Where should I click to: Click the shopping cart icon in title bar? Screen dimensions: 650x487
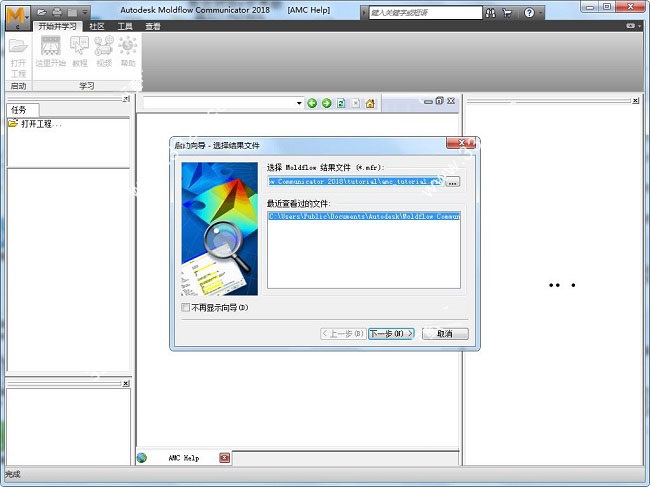(x=507, y=13)
